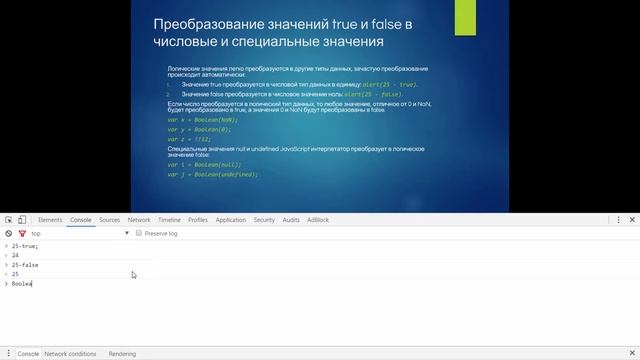Open the Network conditions drawer tab

(70, 354)
